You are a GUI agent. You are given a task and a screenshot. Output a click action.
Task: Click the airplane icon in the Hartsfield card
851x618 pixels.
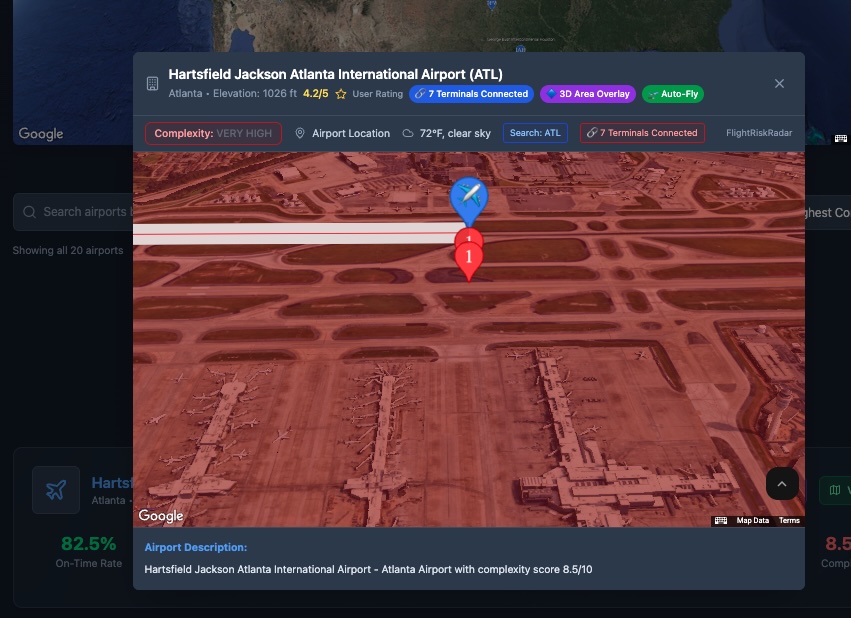pos(56,490)
